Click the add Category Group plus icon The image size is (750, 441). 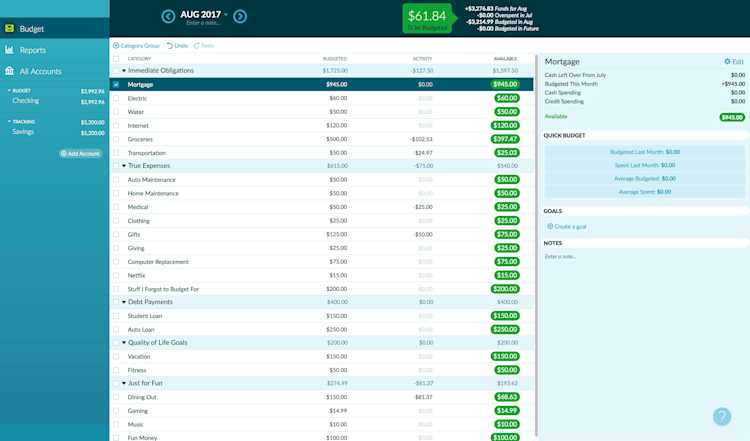[x=116, y=45]
